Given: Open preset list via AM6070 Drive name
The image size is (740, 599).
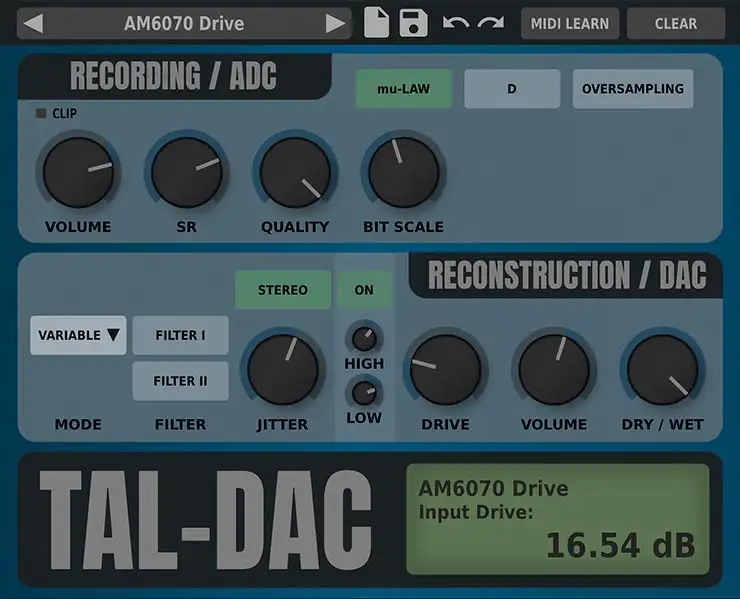Looking at the screenshot, I should pyautogui.click(x=184, y=24).
